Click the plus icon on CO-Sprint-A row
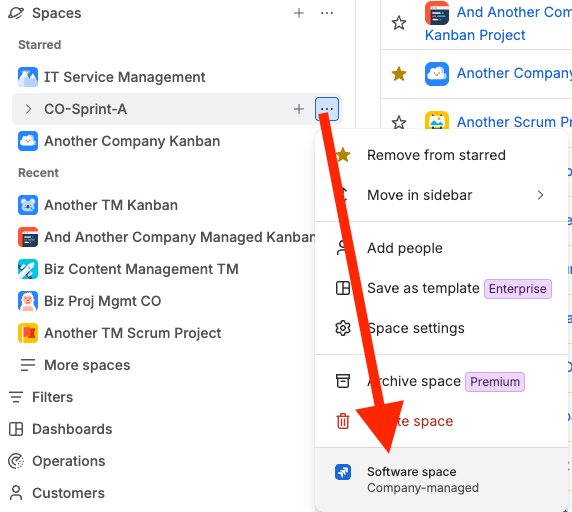Screen dimensions: 572x512 (x=299, y=109)
